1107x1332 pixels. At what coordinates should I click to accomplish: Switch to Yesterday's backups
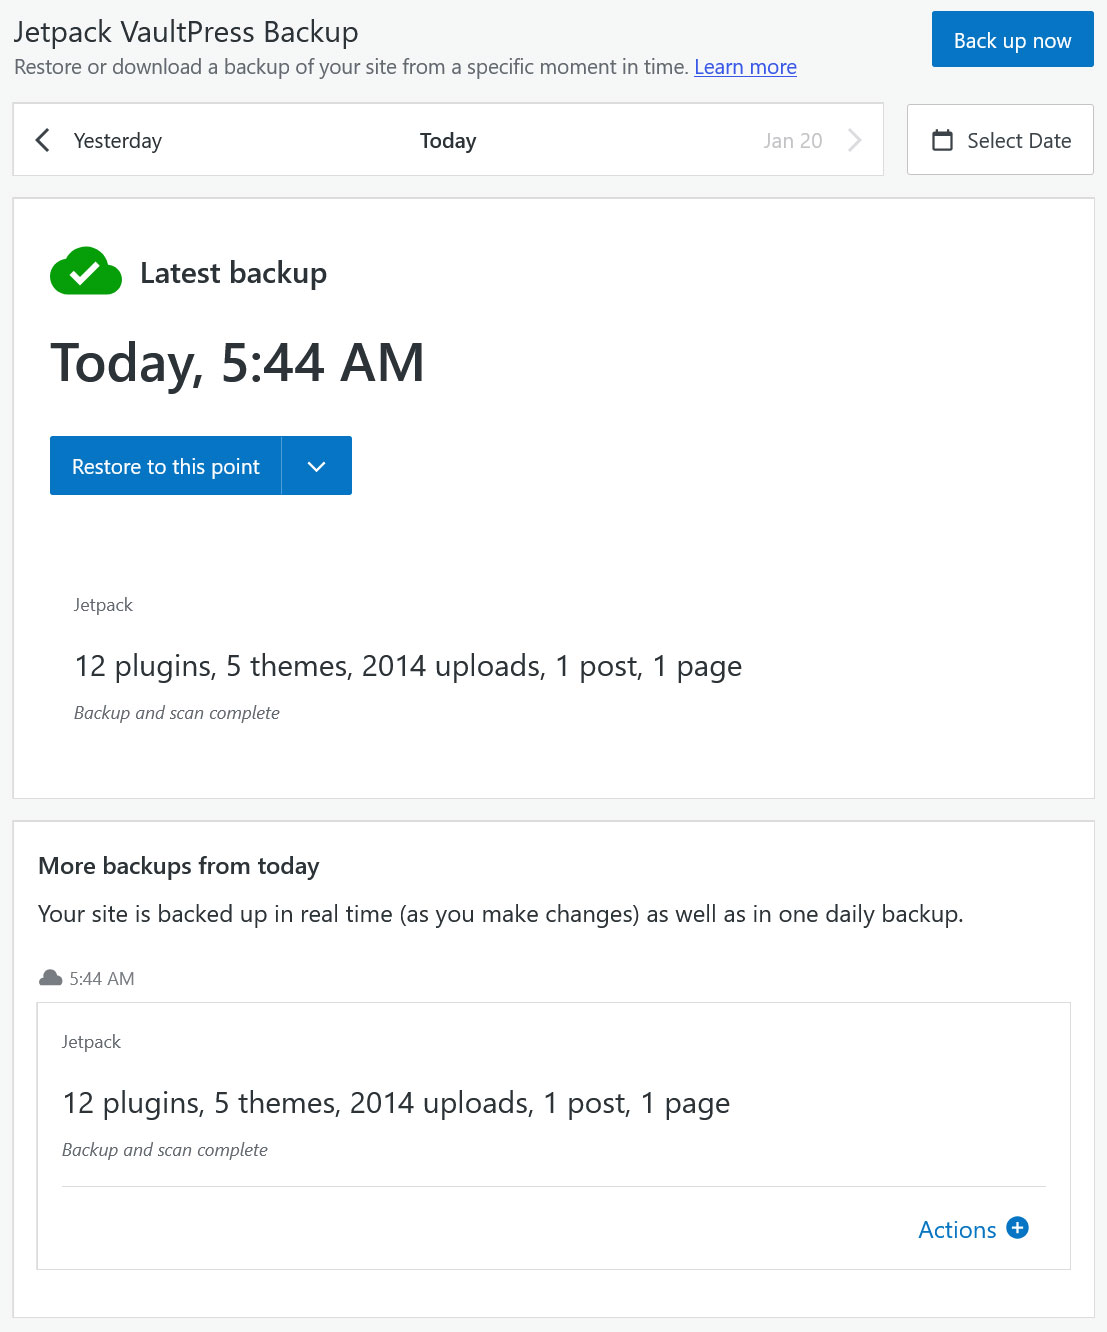117,140
